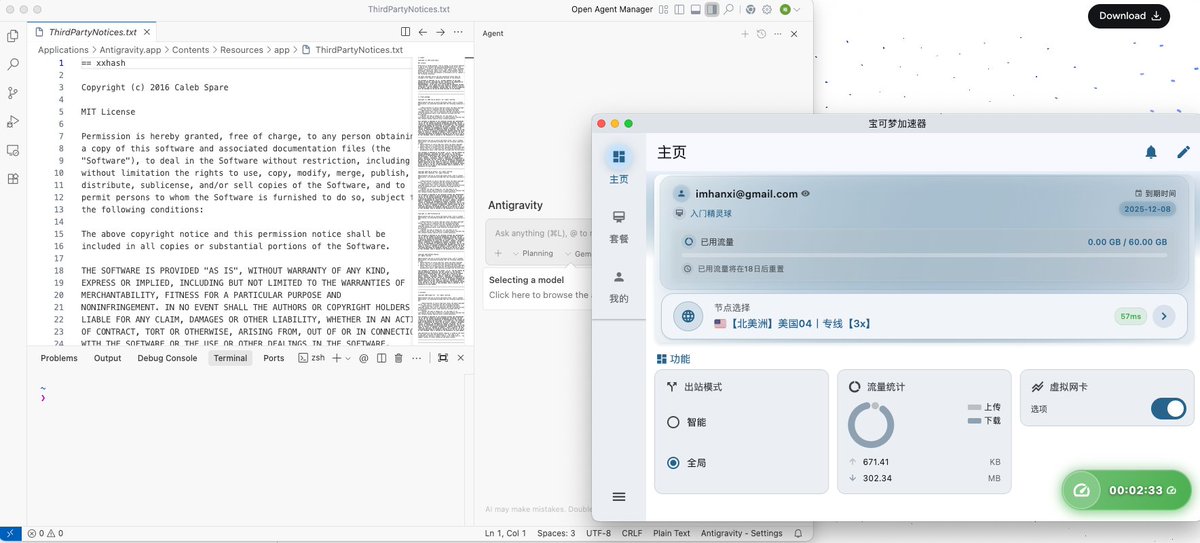Select 智能 smart outbound mode radio

point(674,422)
